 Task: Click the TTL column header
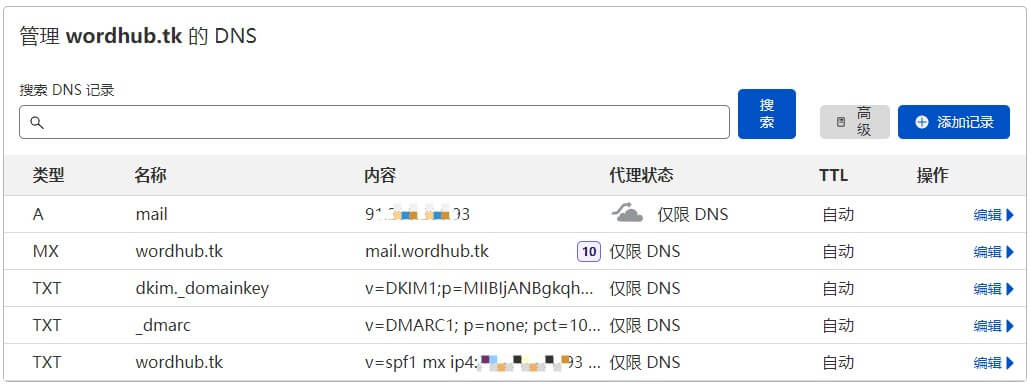pos(833,175)
